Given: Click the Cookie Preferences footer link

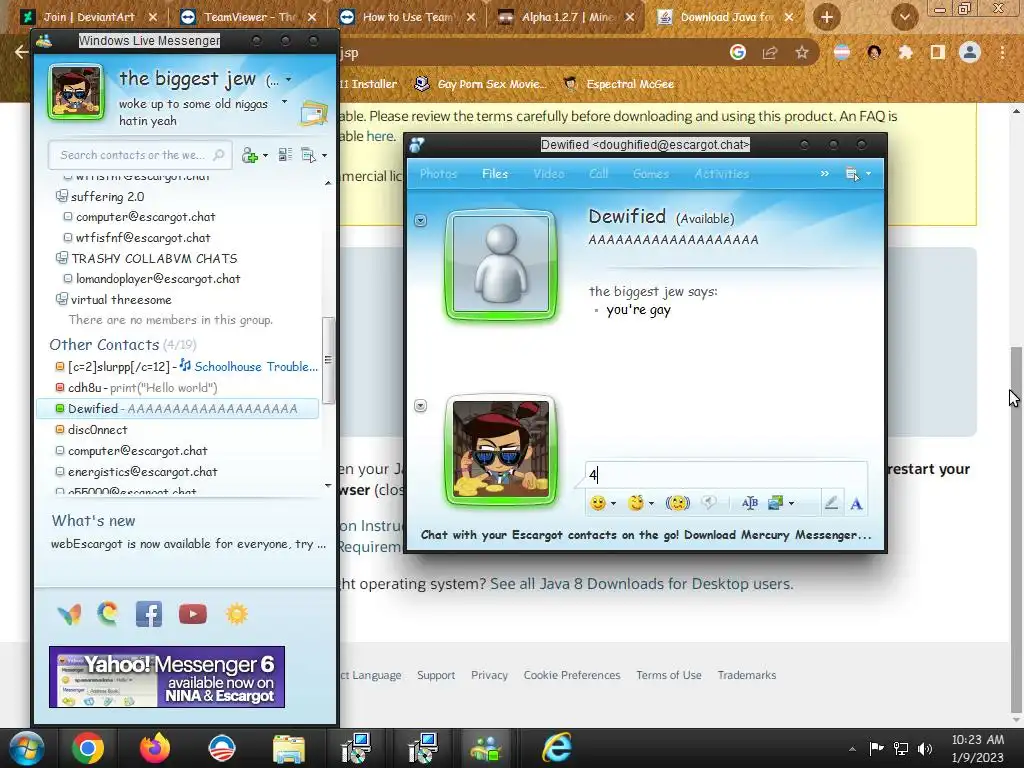Looking at the screenshot, I should [x=571, y=675].
